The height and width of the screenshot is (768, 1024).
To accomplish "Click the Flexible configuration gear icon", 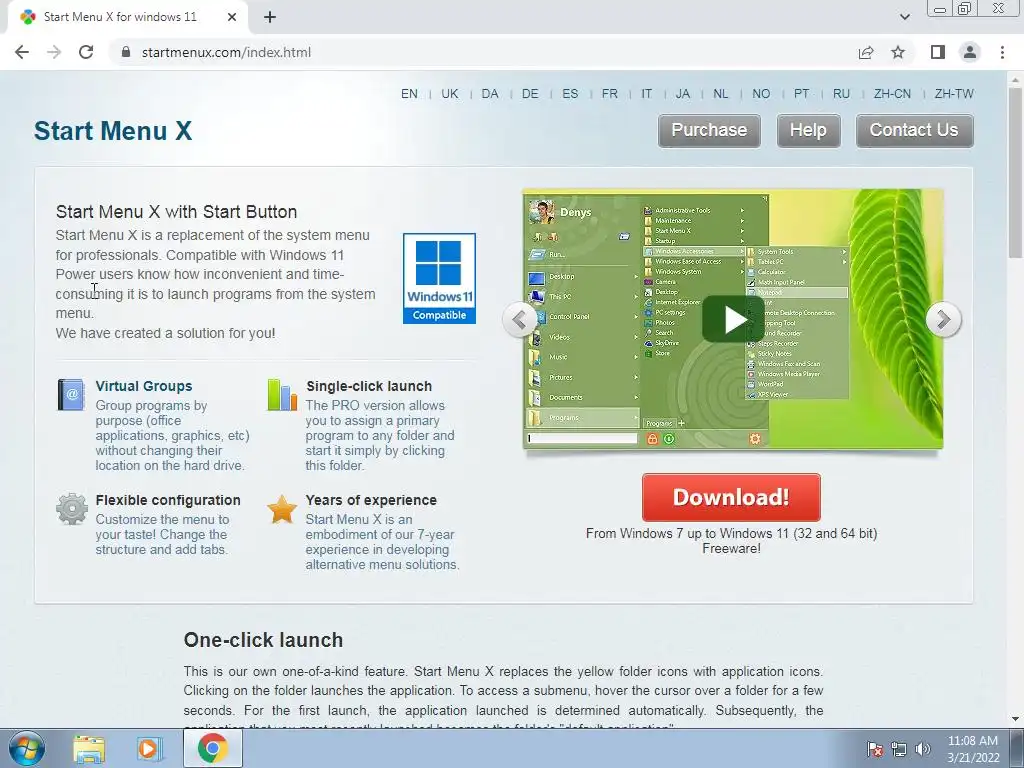I will pyautogui.click(x=72, y=509).
